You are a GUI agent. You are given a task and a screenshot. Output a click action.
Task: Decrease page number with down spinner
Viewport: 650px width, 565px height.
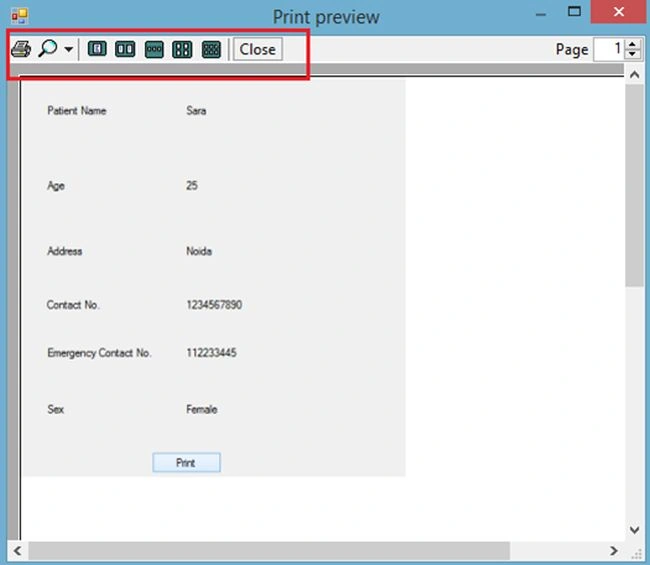click(x=633, y=54)
